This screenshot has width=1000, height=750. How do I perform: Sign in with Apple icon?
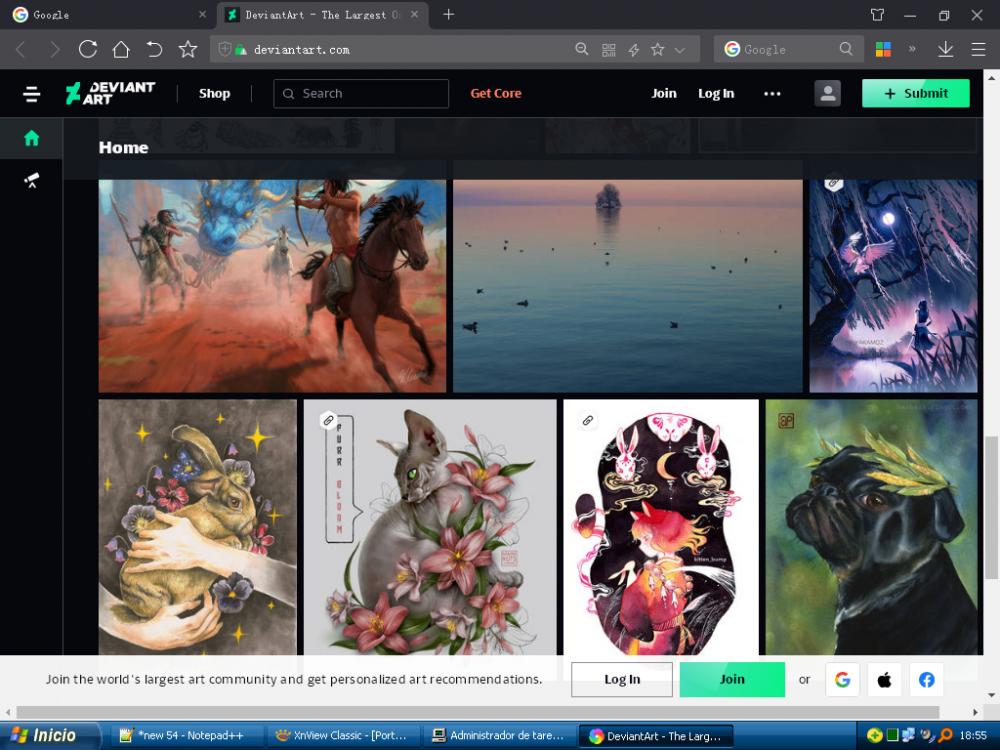(x=884, y=680)
